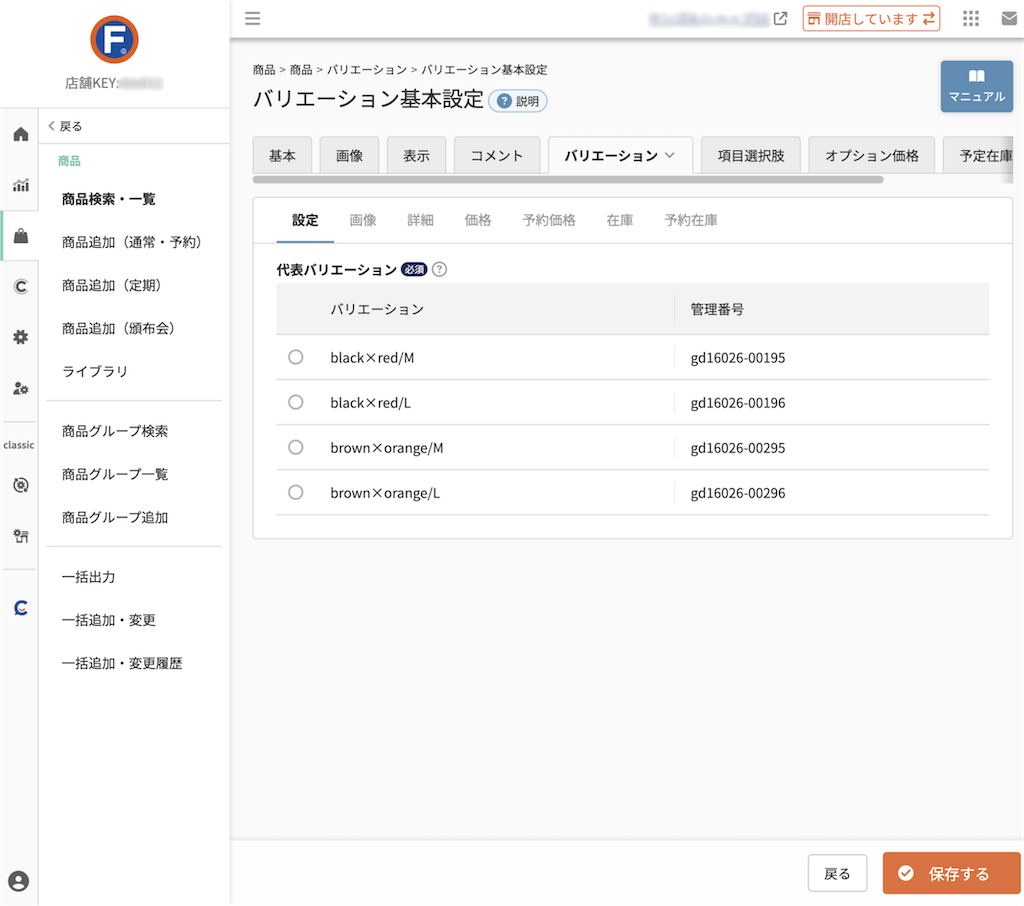Open ライブラリ menu item
Image resolution: width=1024 pixels, height=906 pixels.
click(95, 372)
